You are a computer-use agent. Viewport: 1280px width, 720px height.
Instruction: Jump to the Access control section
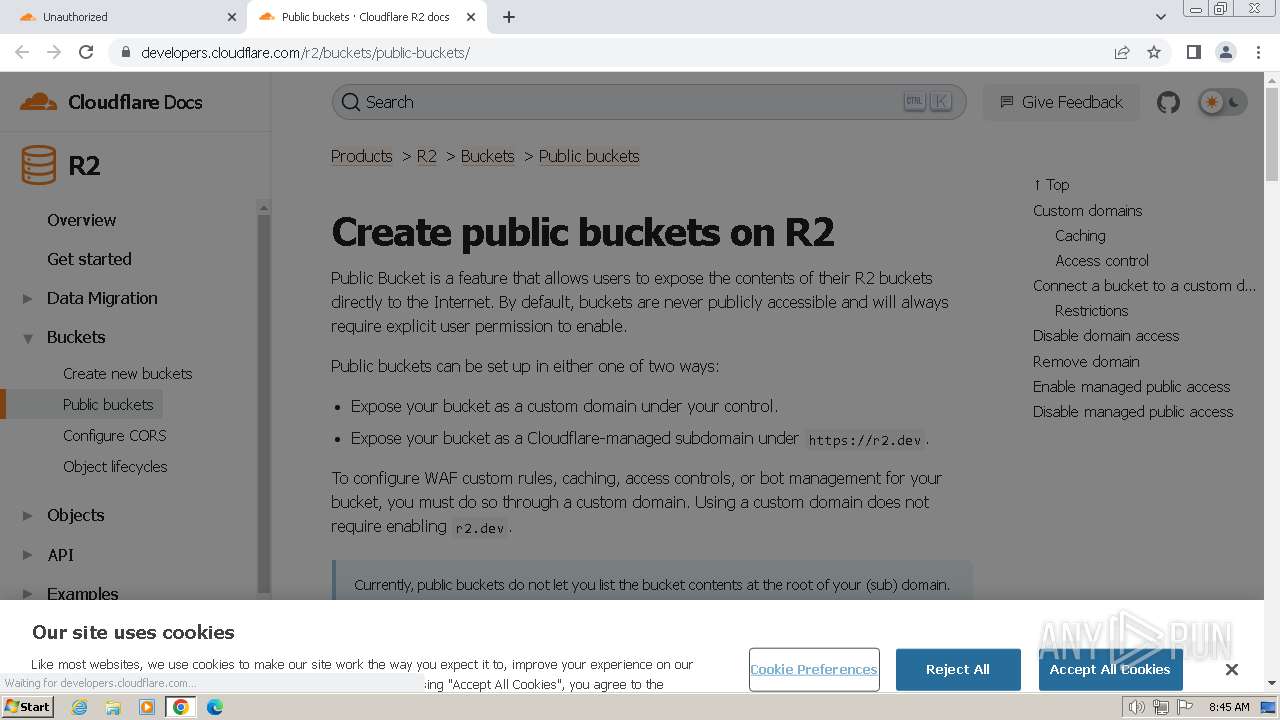point(1102,261)
